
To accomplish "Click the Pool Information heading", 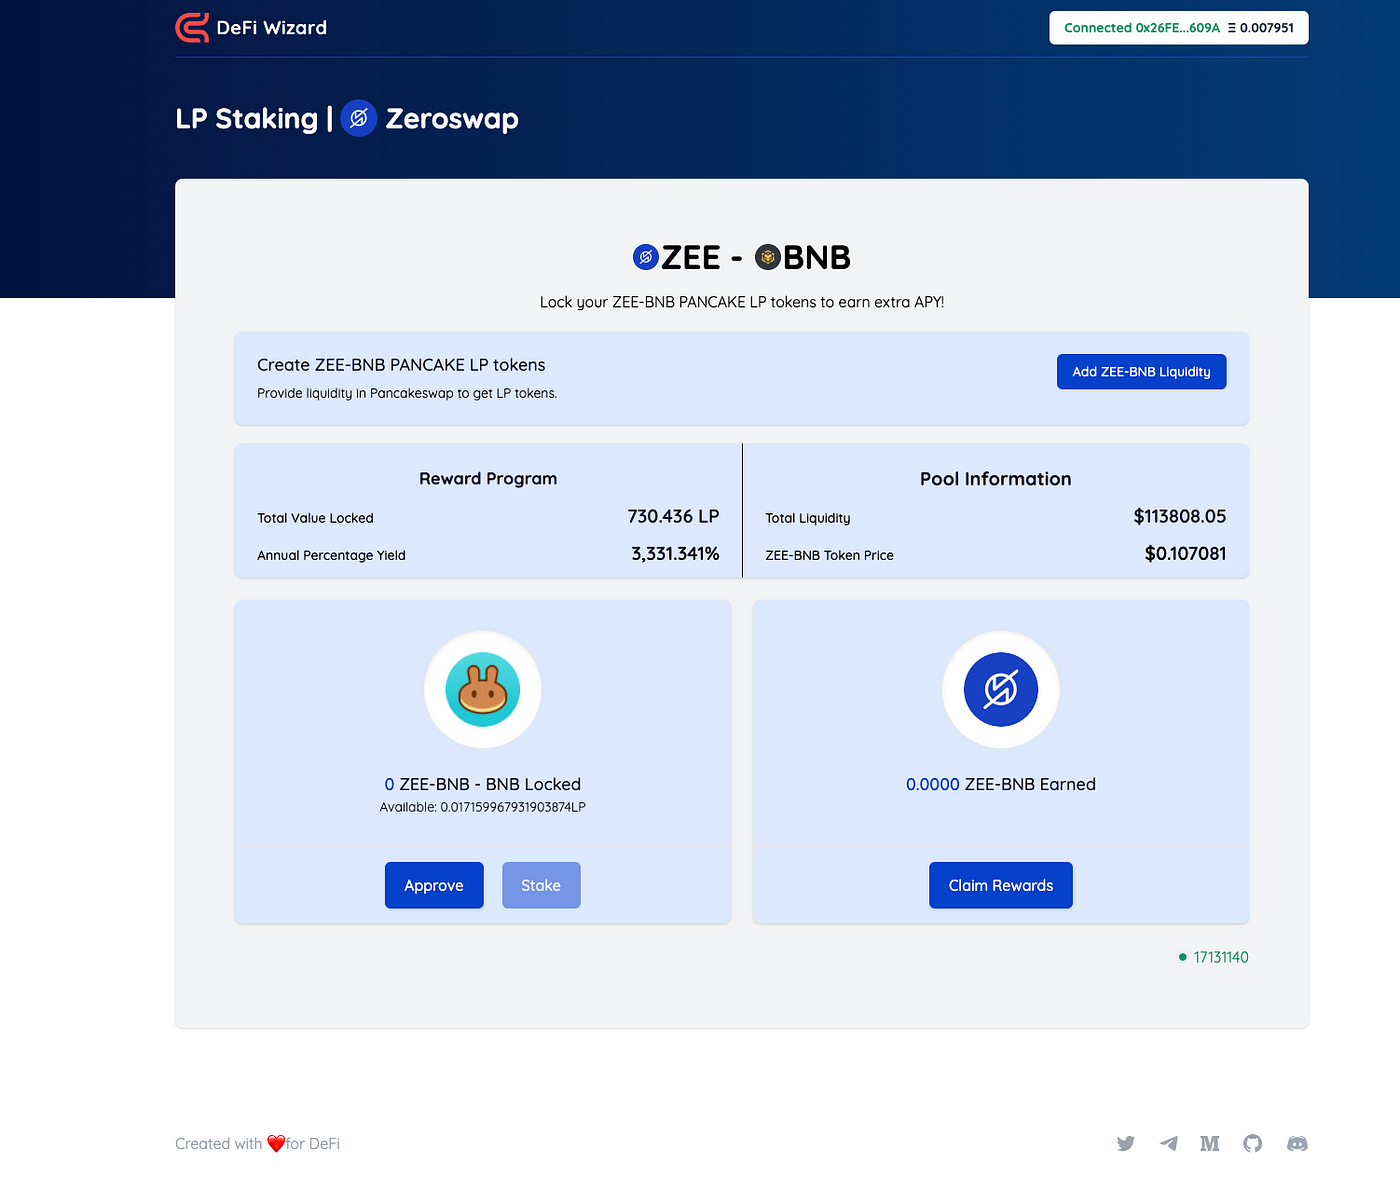I will point(996,479).
